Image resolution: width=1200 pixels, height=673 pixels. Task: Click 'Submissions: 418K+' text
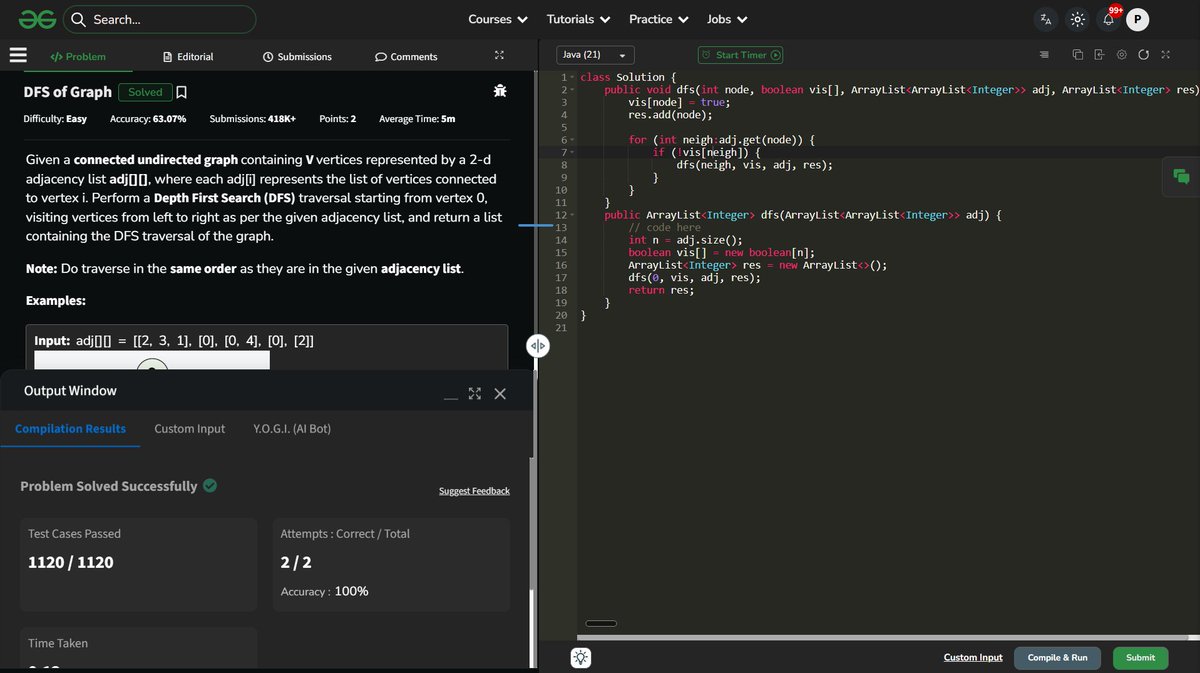click(252, 119)
